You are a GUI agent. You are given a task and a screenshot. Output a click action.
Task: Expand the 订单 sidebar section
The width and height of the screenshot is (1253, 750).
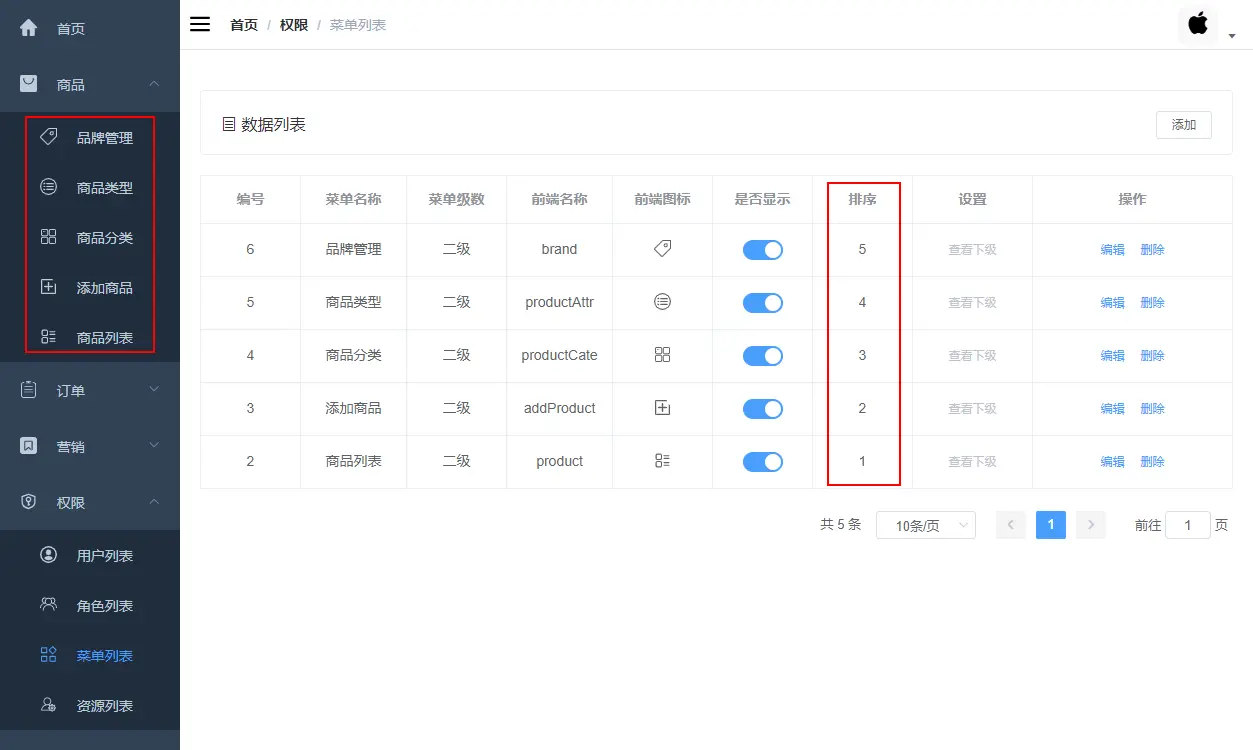click(154, 390)
